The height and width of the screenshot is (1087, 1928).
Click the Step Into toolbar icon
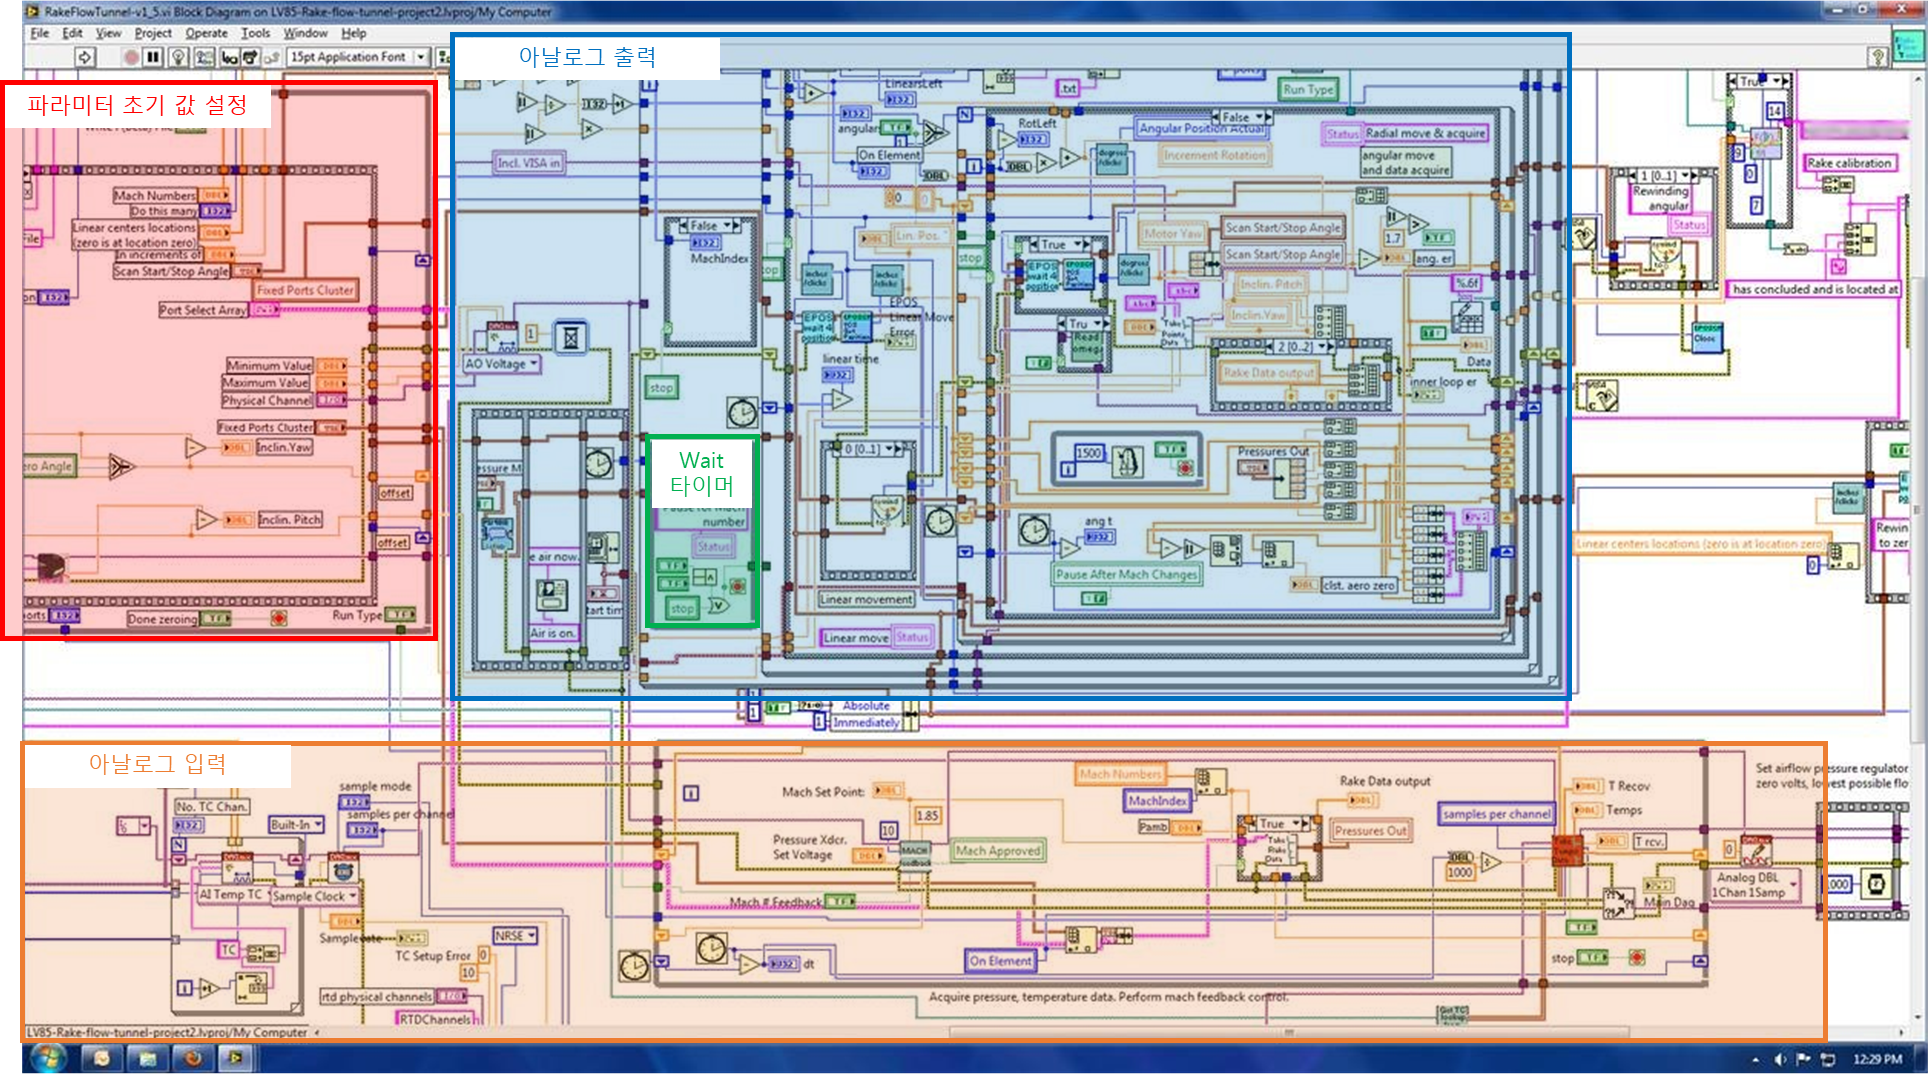click(229, 57)
